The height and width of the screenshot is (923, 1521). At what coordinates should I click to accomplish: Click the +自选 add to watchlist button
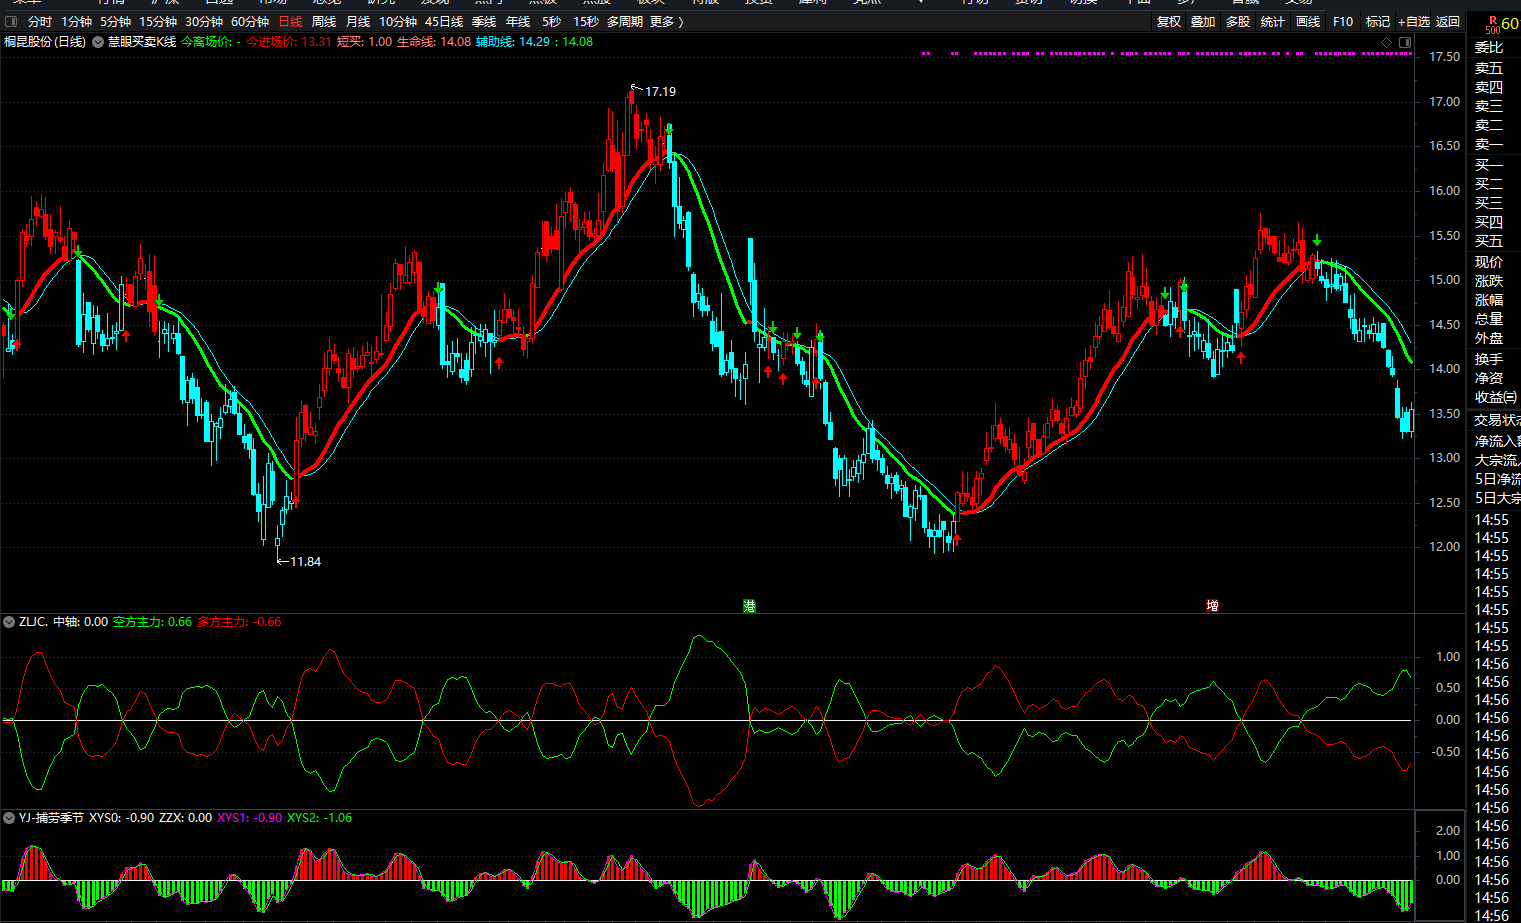tap(1414, 22)
